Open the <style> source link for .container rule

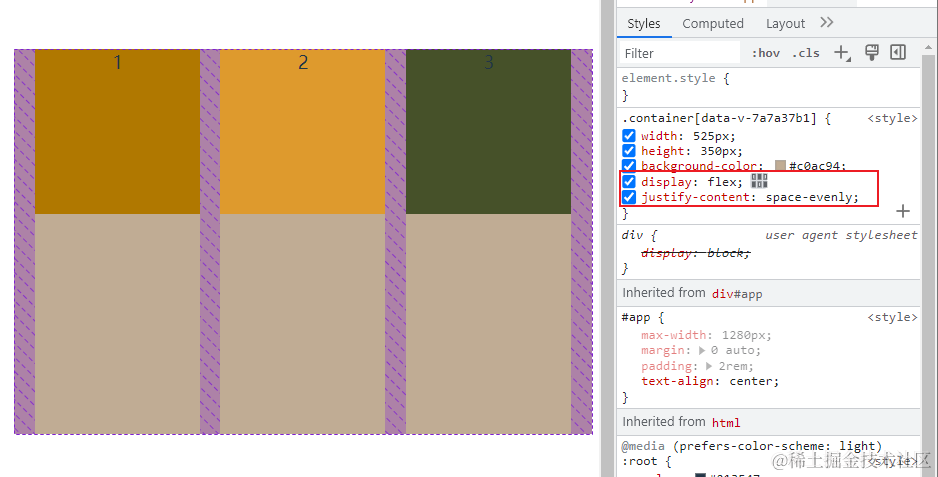click(x=893, y=119)
